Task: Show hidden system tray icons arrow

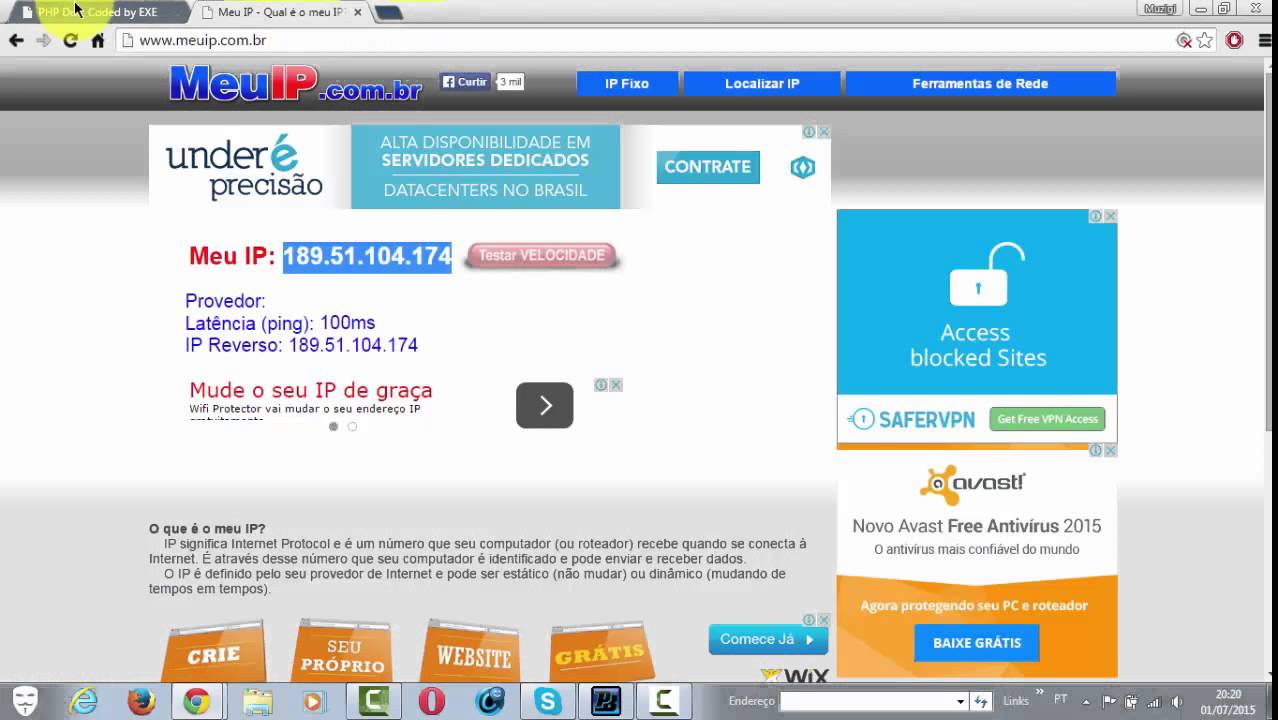Action: point(1087,701)
